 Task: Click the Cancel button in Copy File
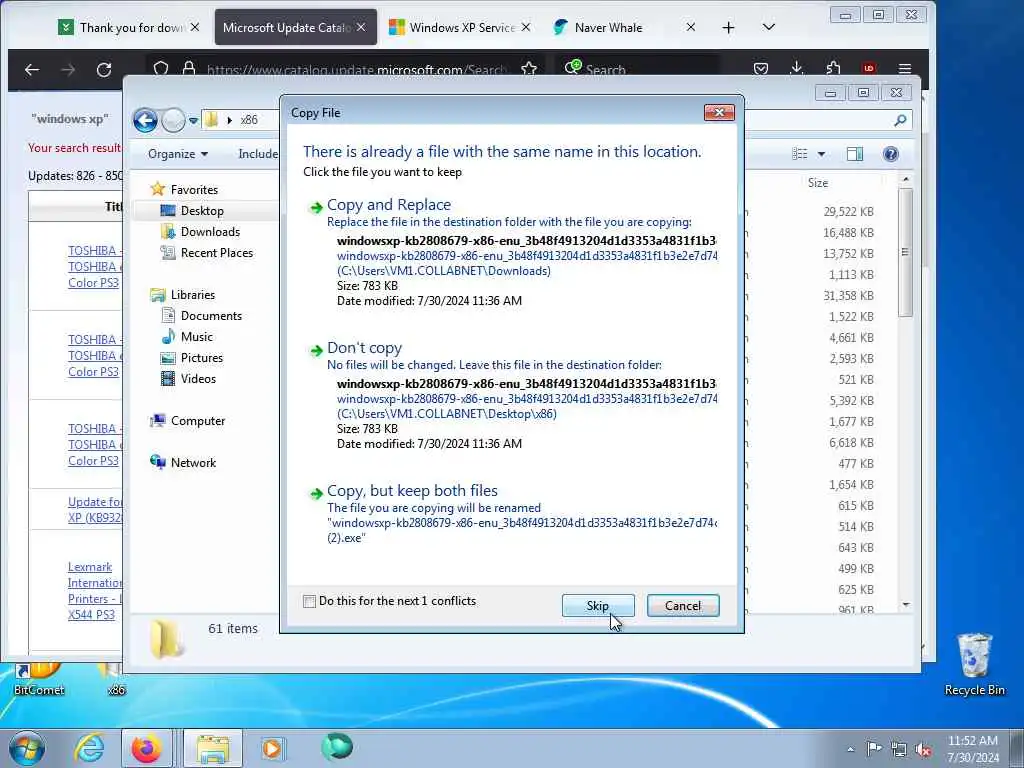pyautogui.click(x=683, y=605)
